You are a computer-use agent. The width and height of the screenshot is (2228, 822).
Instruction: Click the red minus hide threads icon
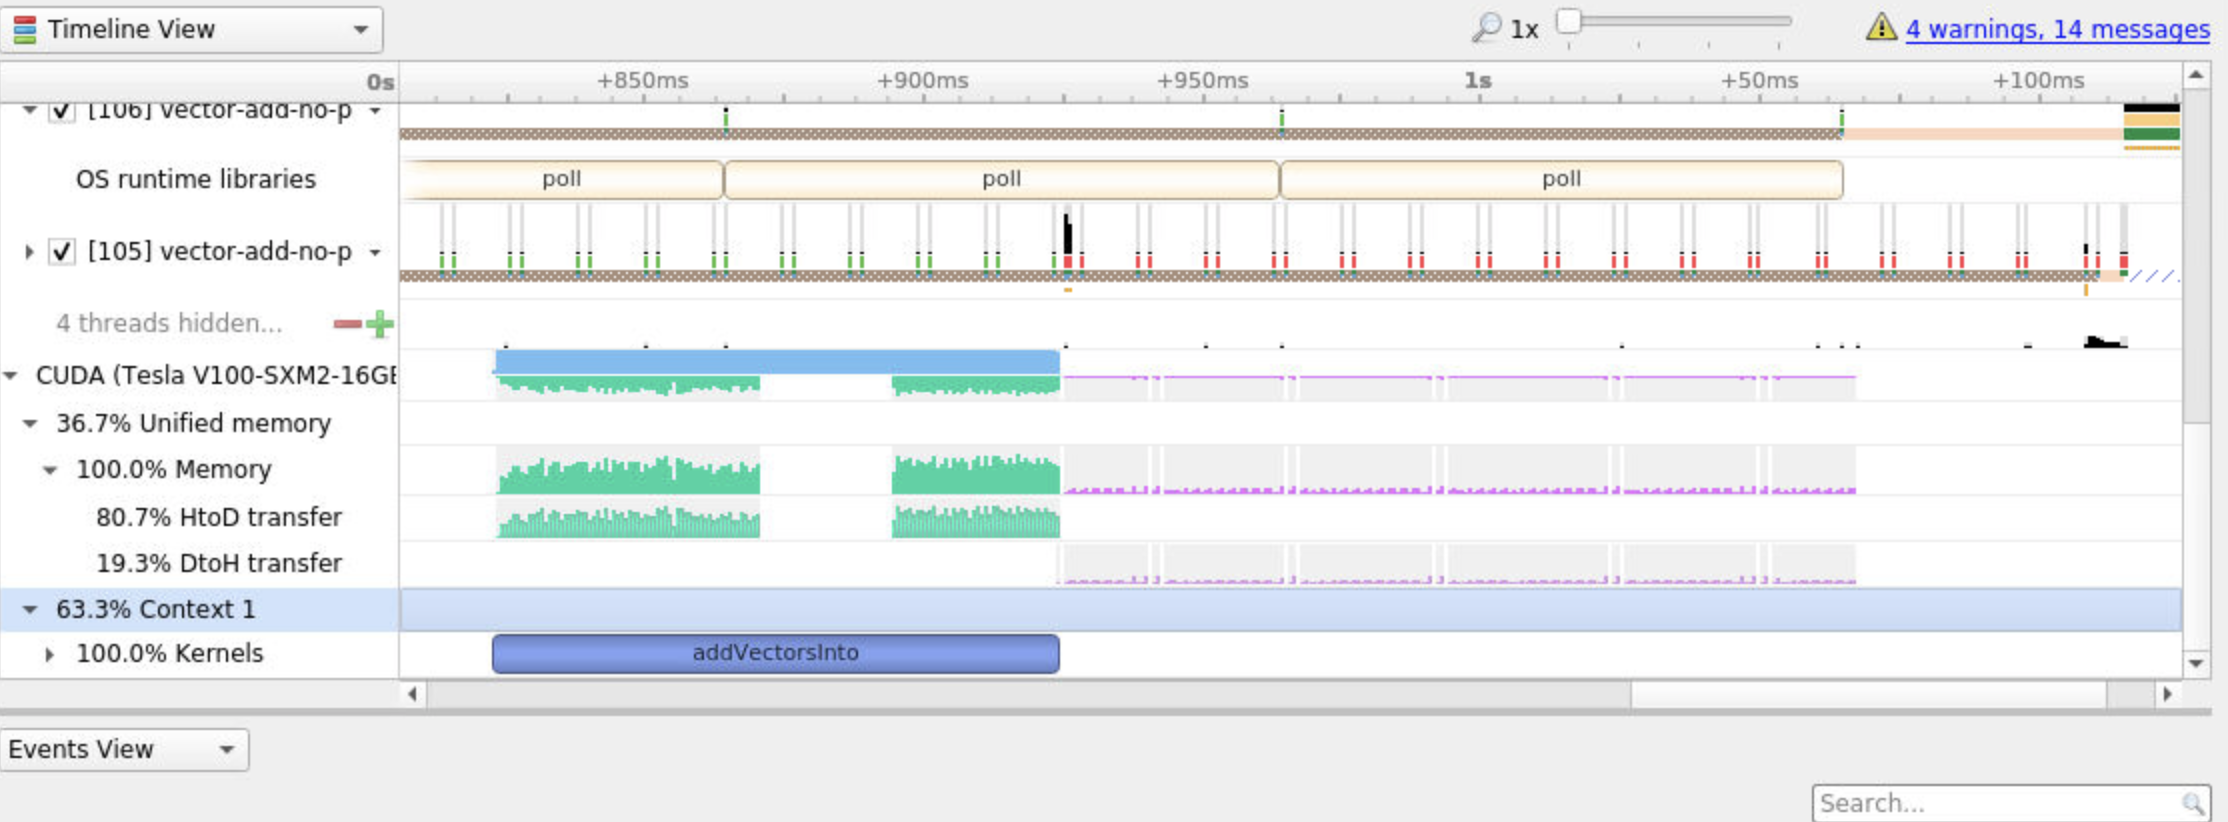[x=347, y=323]
